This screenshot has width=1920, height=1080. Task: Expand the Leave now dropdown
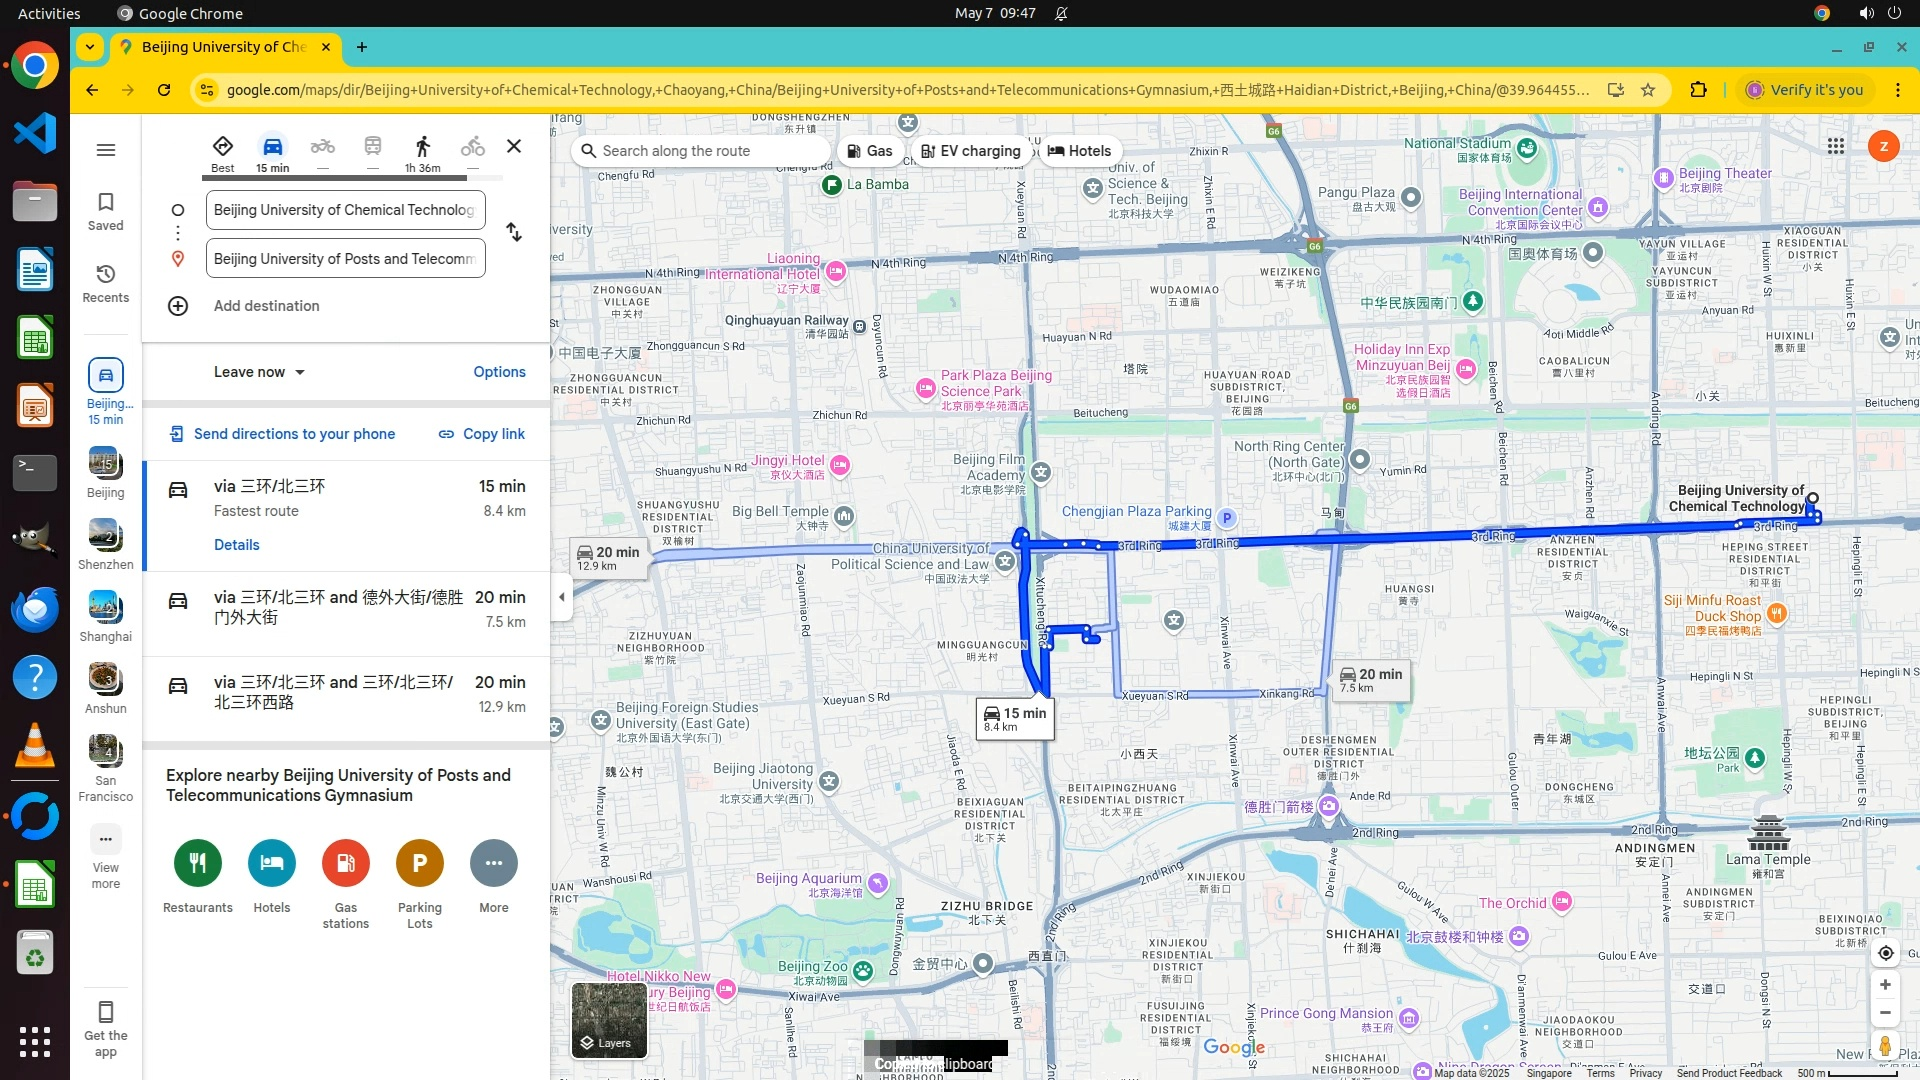point(259,372)
